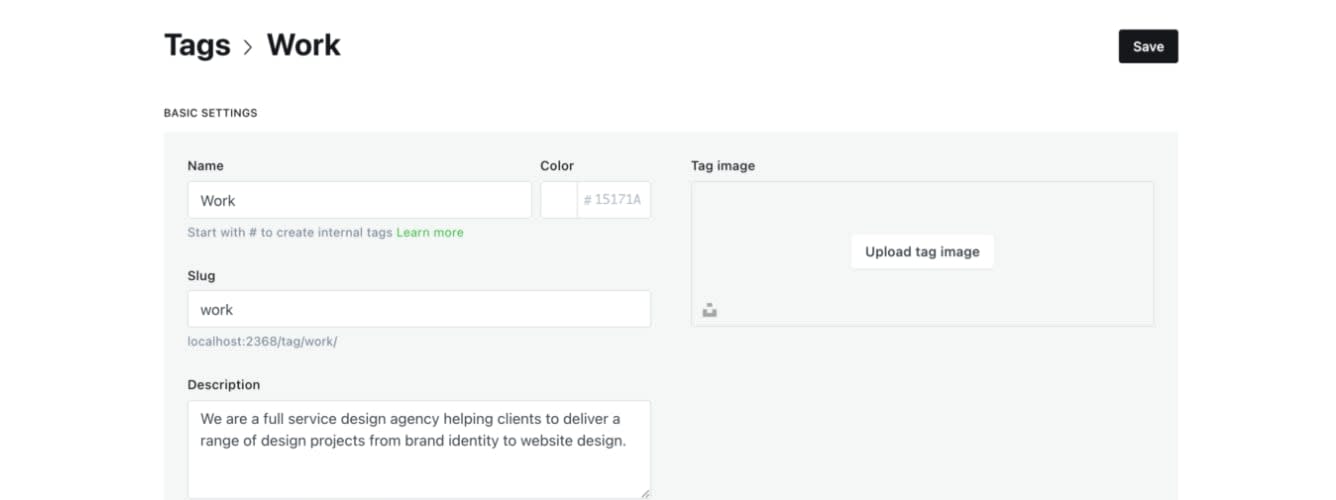Click the Slug input field
Viewport: 1336px width, 500px height.
(419, 309)
